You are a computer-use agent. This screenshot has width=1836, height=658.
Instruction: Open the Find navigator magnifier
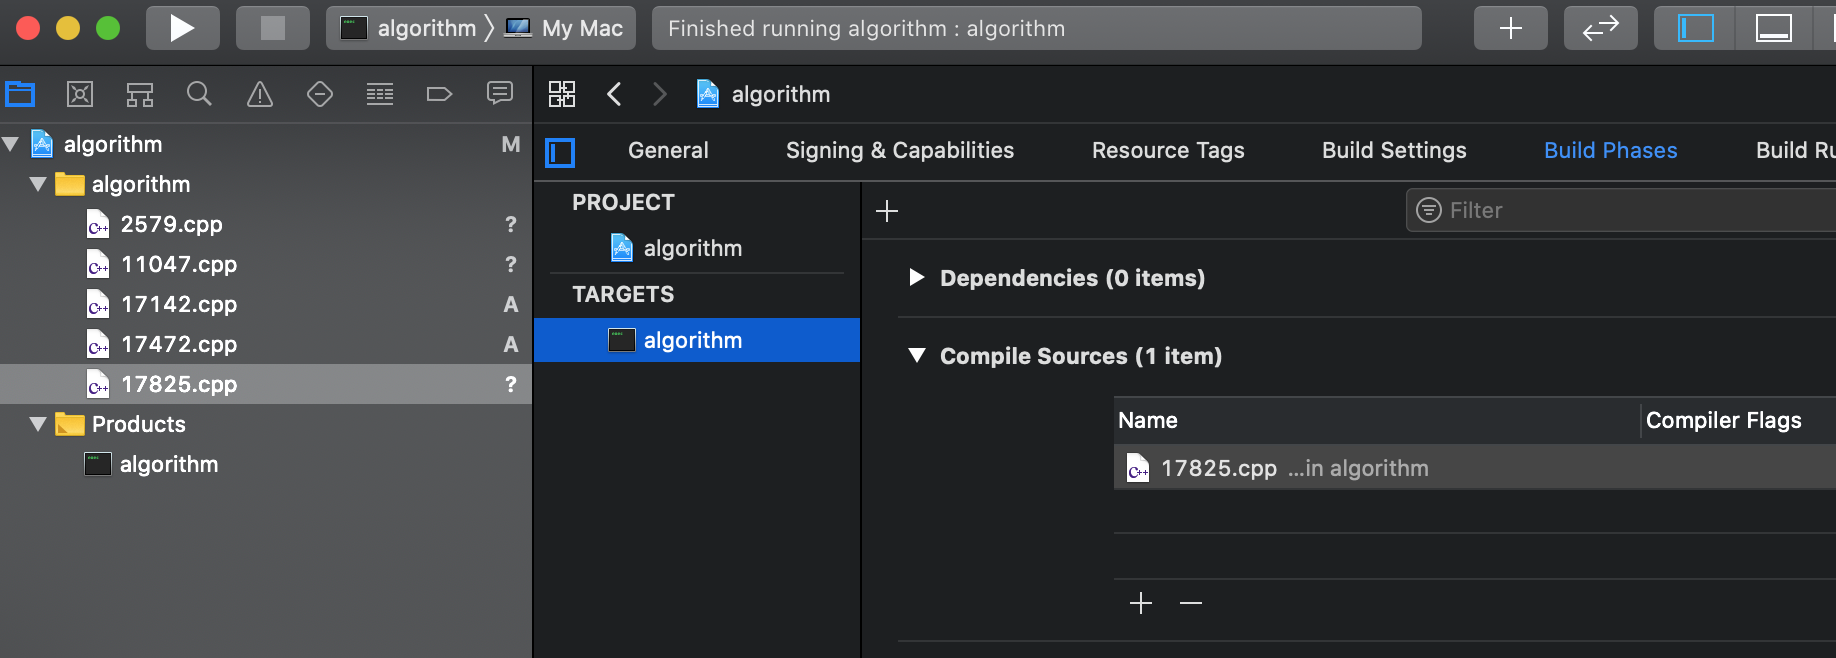[200, 94]
